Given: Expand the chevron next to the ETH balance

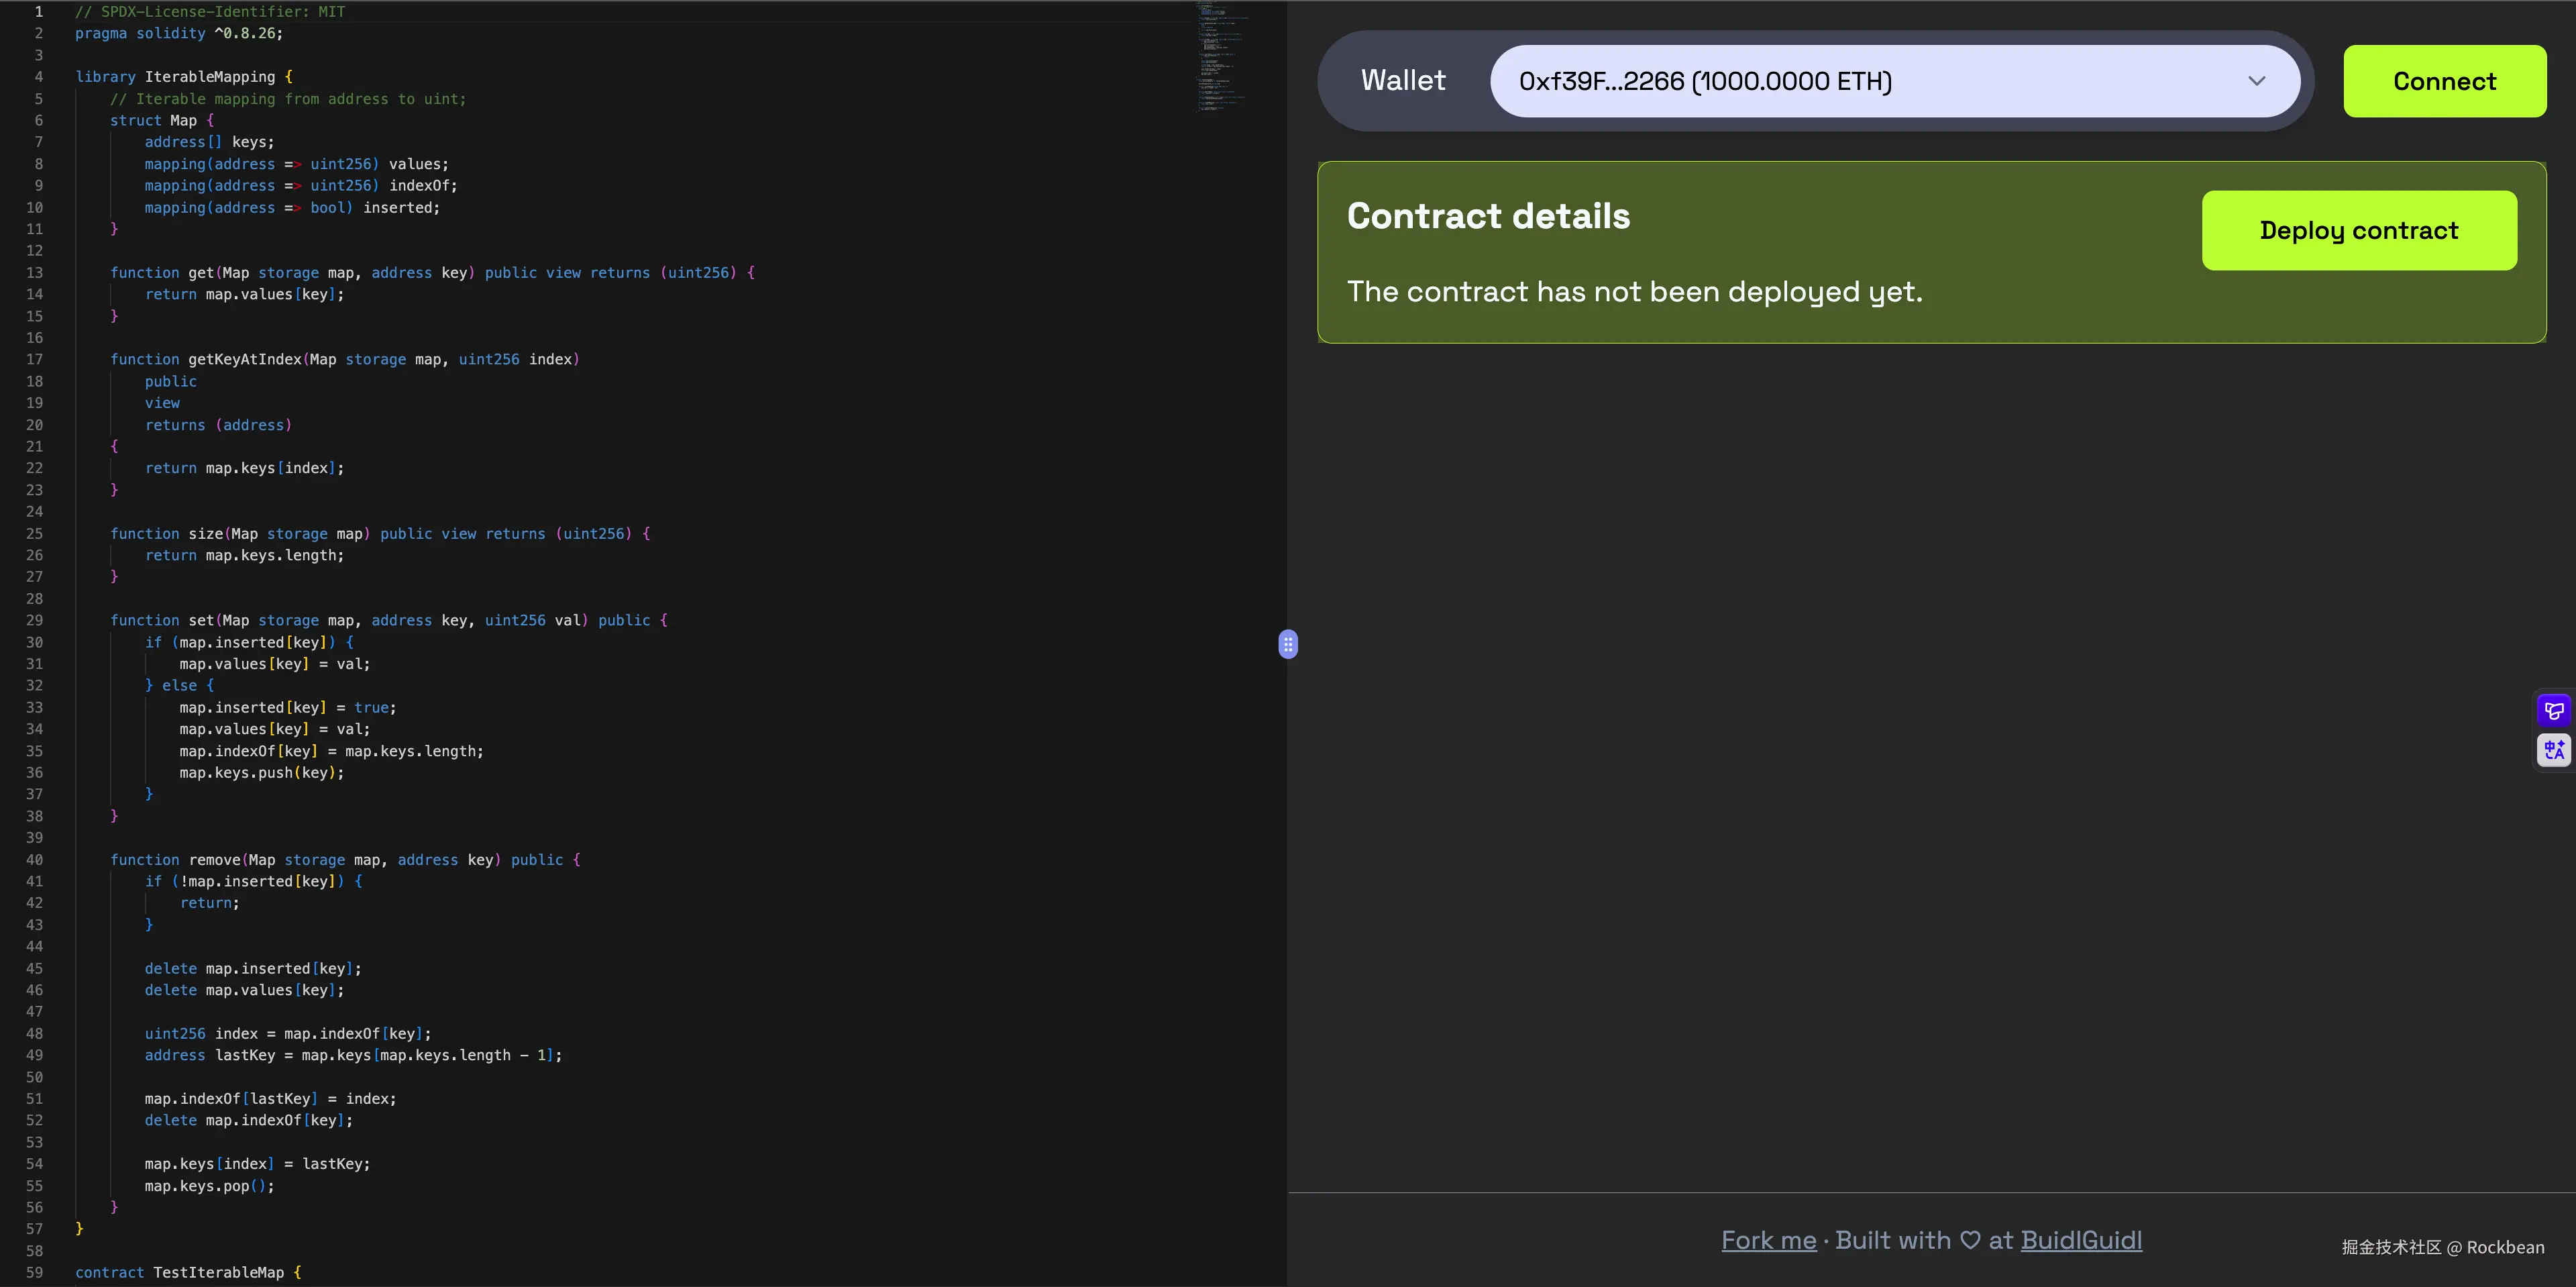Looking at the screenshot, I should point(2256,81).
